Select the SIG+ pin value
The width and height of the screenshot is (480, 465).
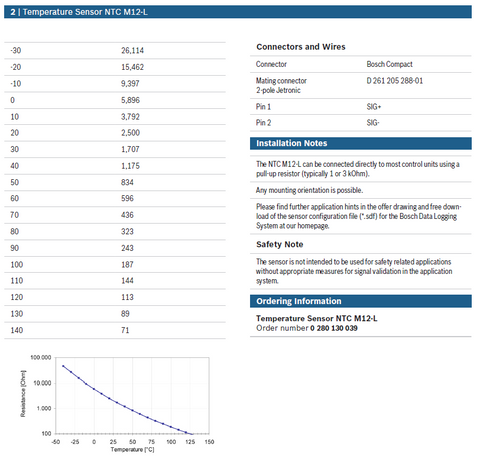(x=374, y=107)
